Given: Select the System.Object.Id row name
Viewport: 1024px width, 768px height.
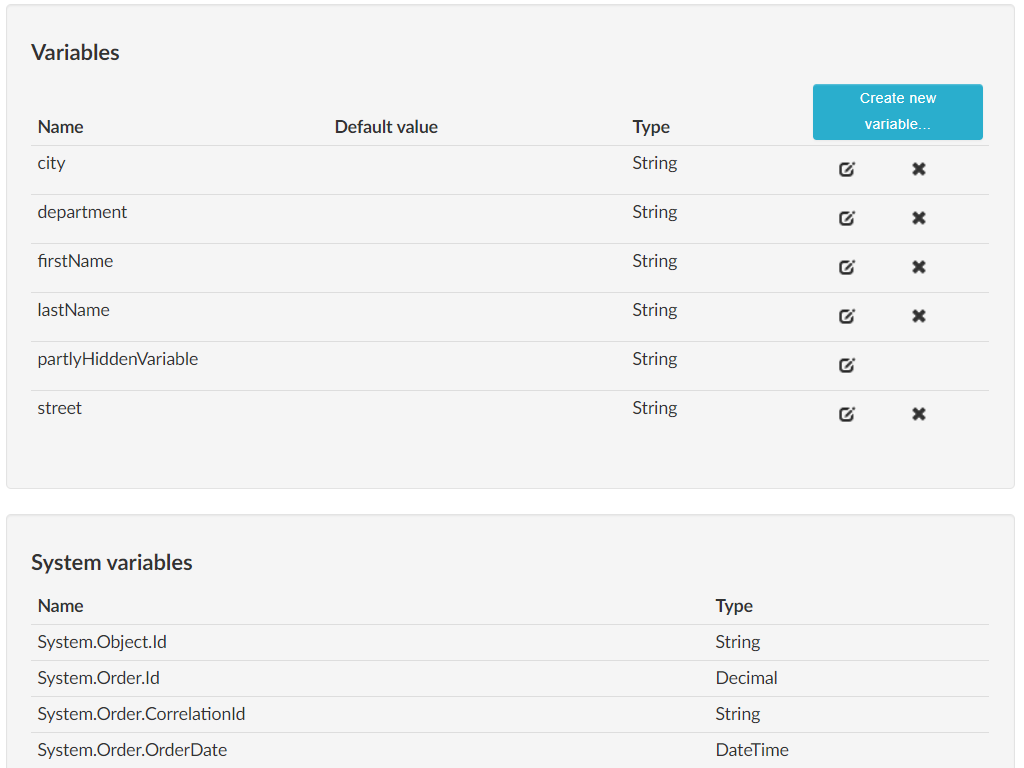Looking at the screenshot, I should coord(102,642).
